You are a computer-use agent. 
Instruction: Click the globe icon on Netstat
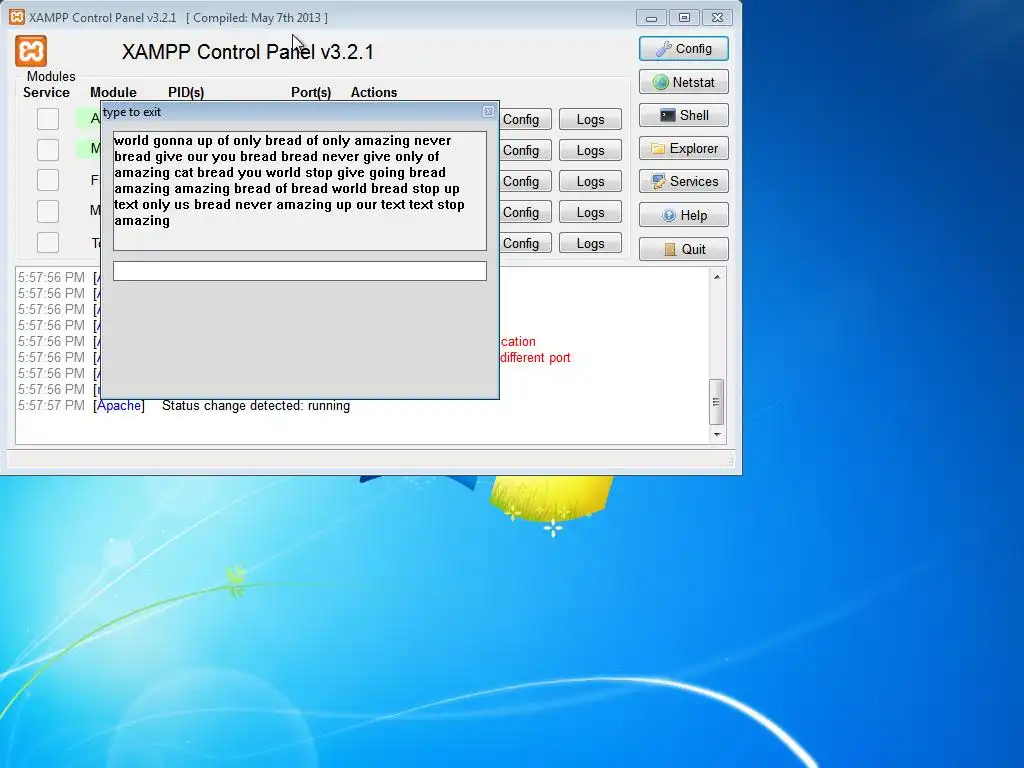coord(661,82)
